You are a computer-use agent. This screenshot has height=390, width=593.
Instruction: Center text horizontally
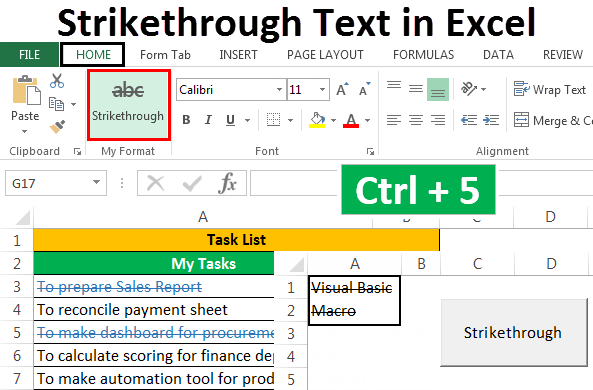(416, 120)
